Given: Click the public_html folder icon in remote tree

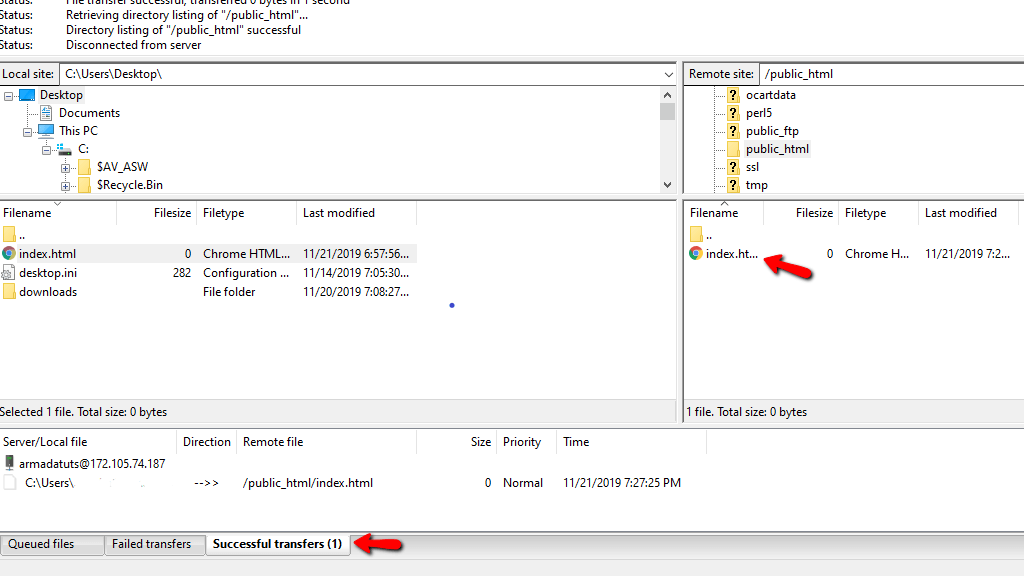Looking at the screenshot, I should pos(733,150).
